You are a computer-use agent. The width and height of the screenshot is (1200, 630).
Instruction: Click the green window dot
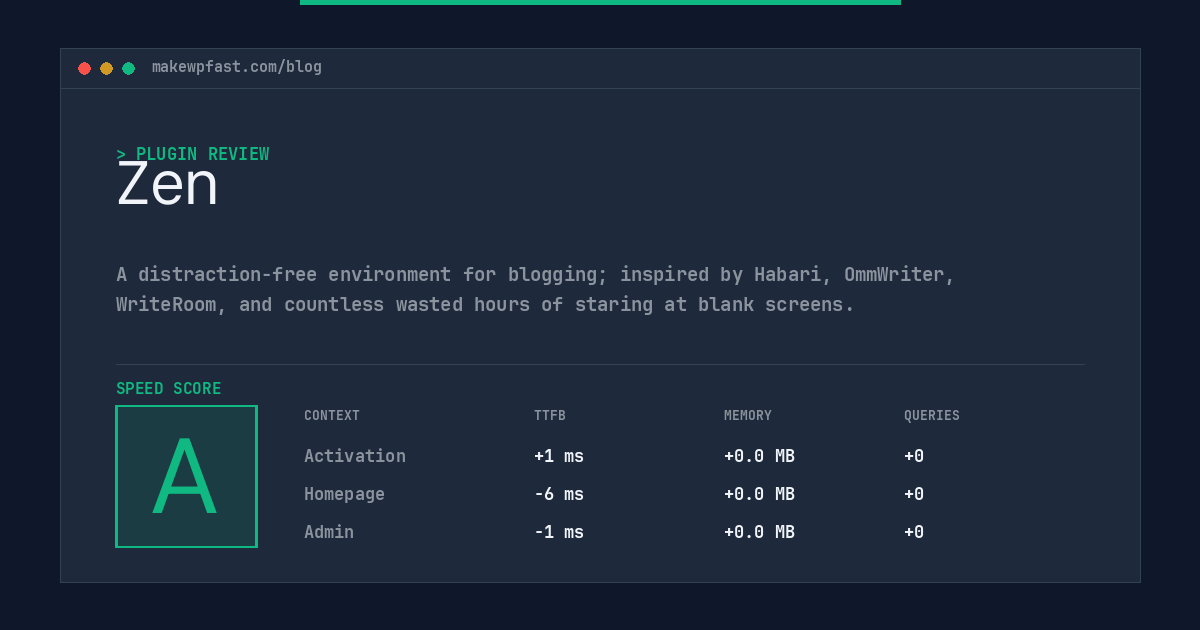tap(128, 68)
